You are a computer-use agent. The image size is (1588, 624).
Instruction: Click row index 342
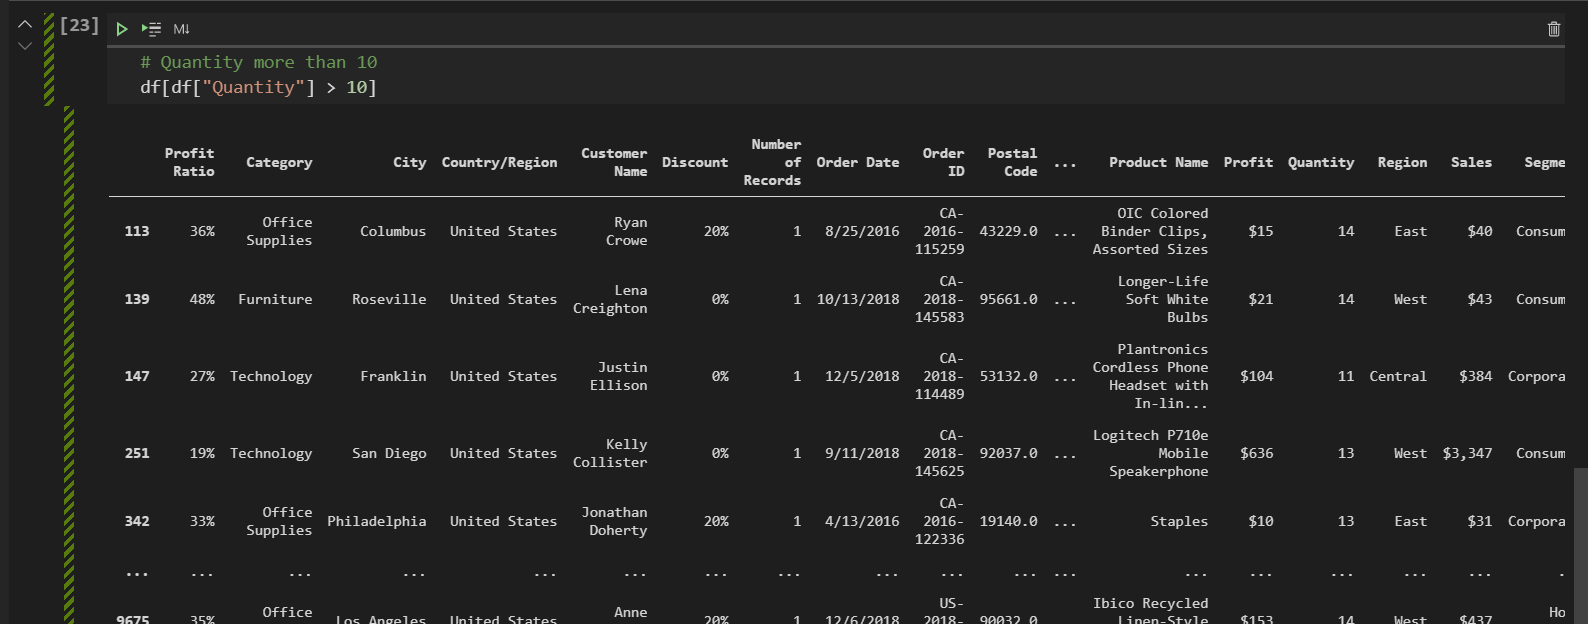point(137,521)
